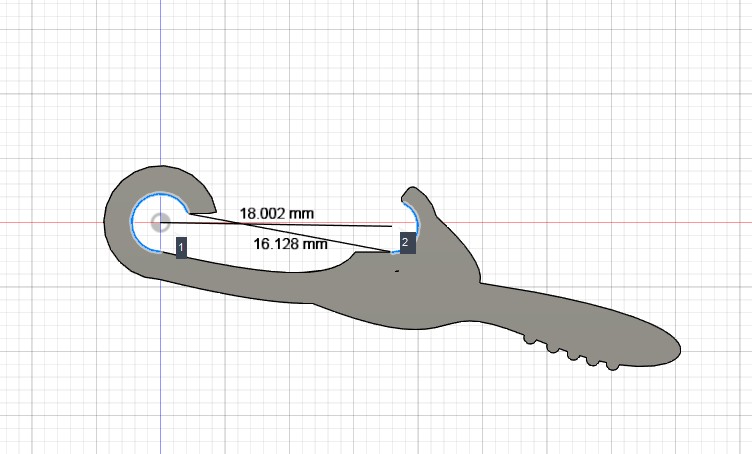Select the last grip bump near handle end
Screen dimensions: 752x454
coord(612,366)
